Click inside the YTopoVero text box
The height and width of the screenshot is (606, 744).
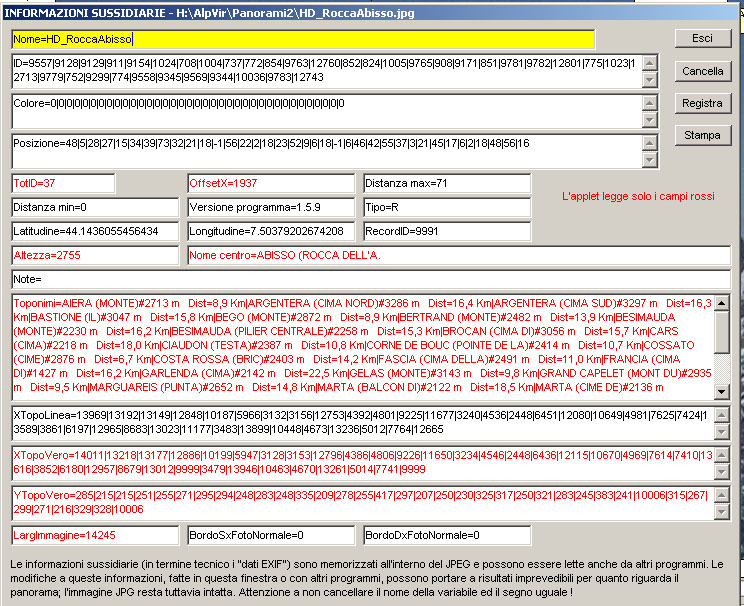pyautogui.click(x=363, y=503)
